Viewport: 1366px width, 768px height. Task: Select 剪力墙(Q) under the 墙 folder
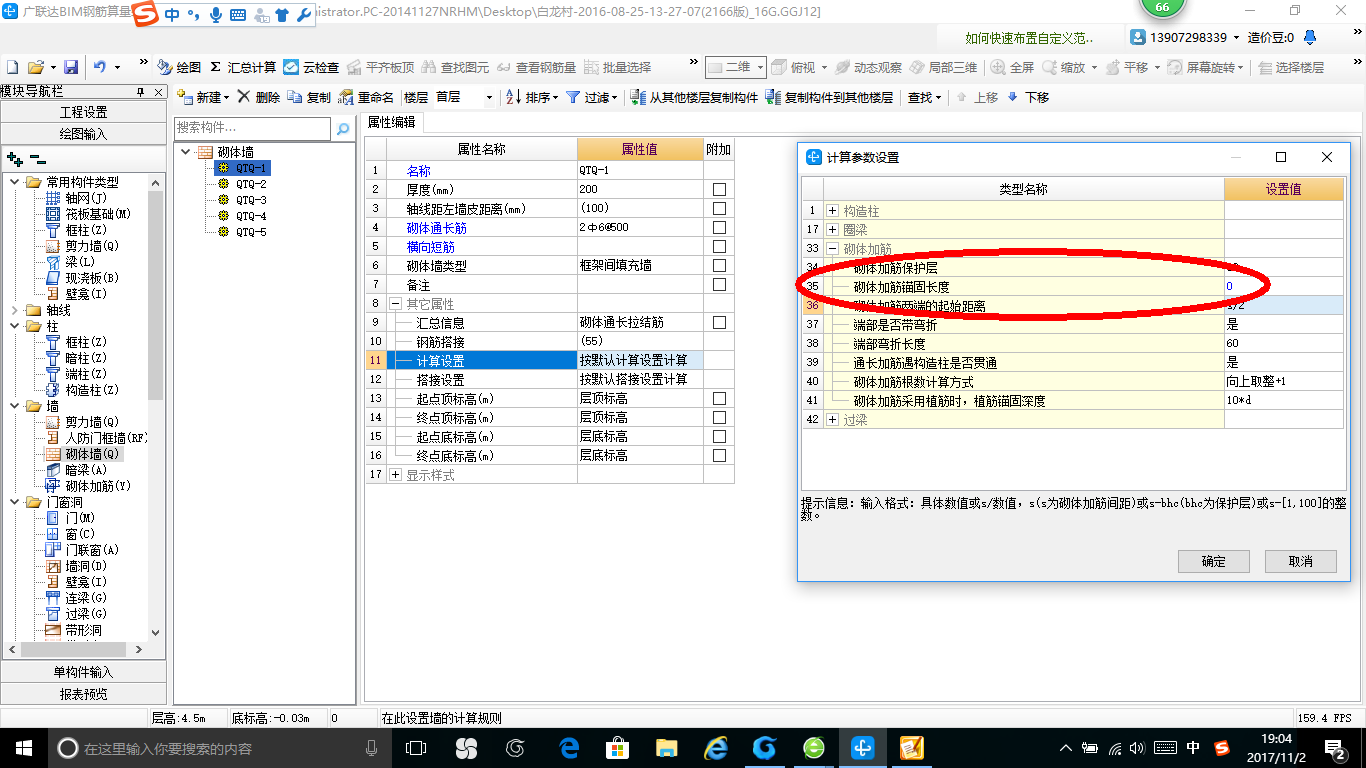pyautogui.click(x=92, y=422)
